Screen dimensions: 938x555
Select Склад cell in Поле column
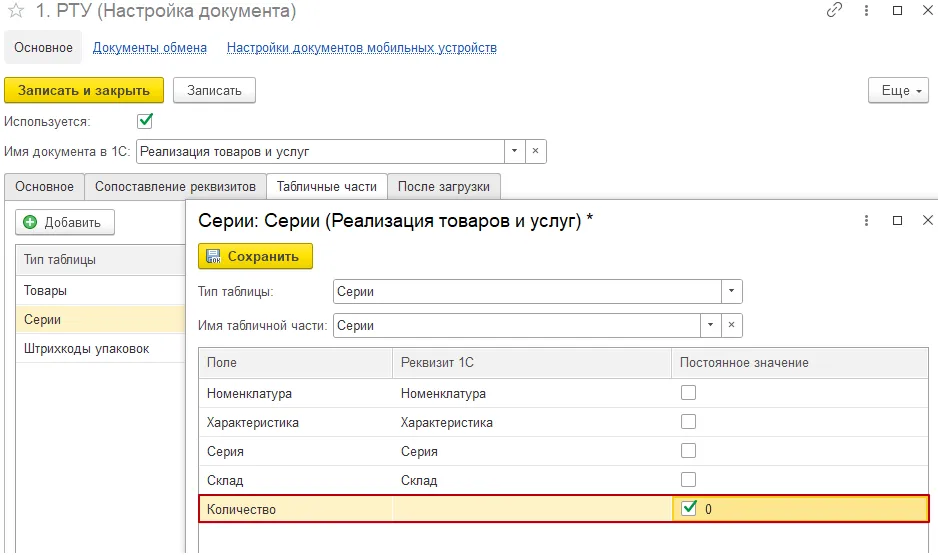(296, 480)
